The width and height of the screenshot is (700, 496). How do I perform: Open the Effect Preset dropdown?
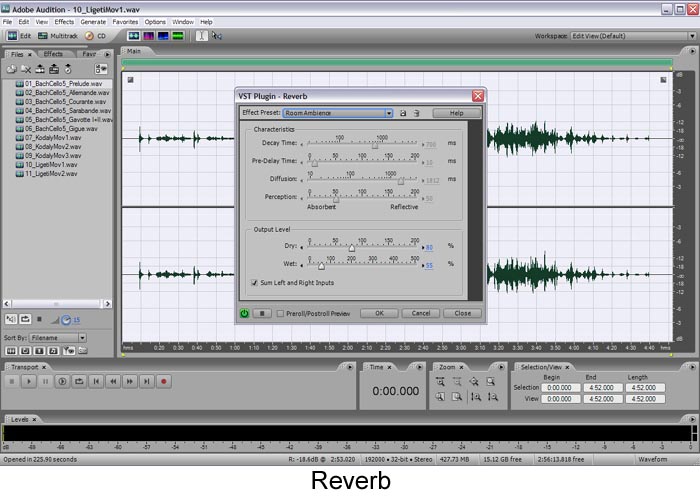tap(389, 113)
